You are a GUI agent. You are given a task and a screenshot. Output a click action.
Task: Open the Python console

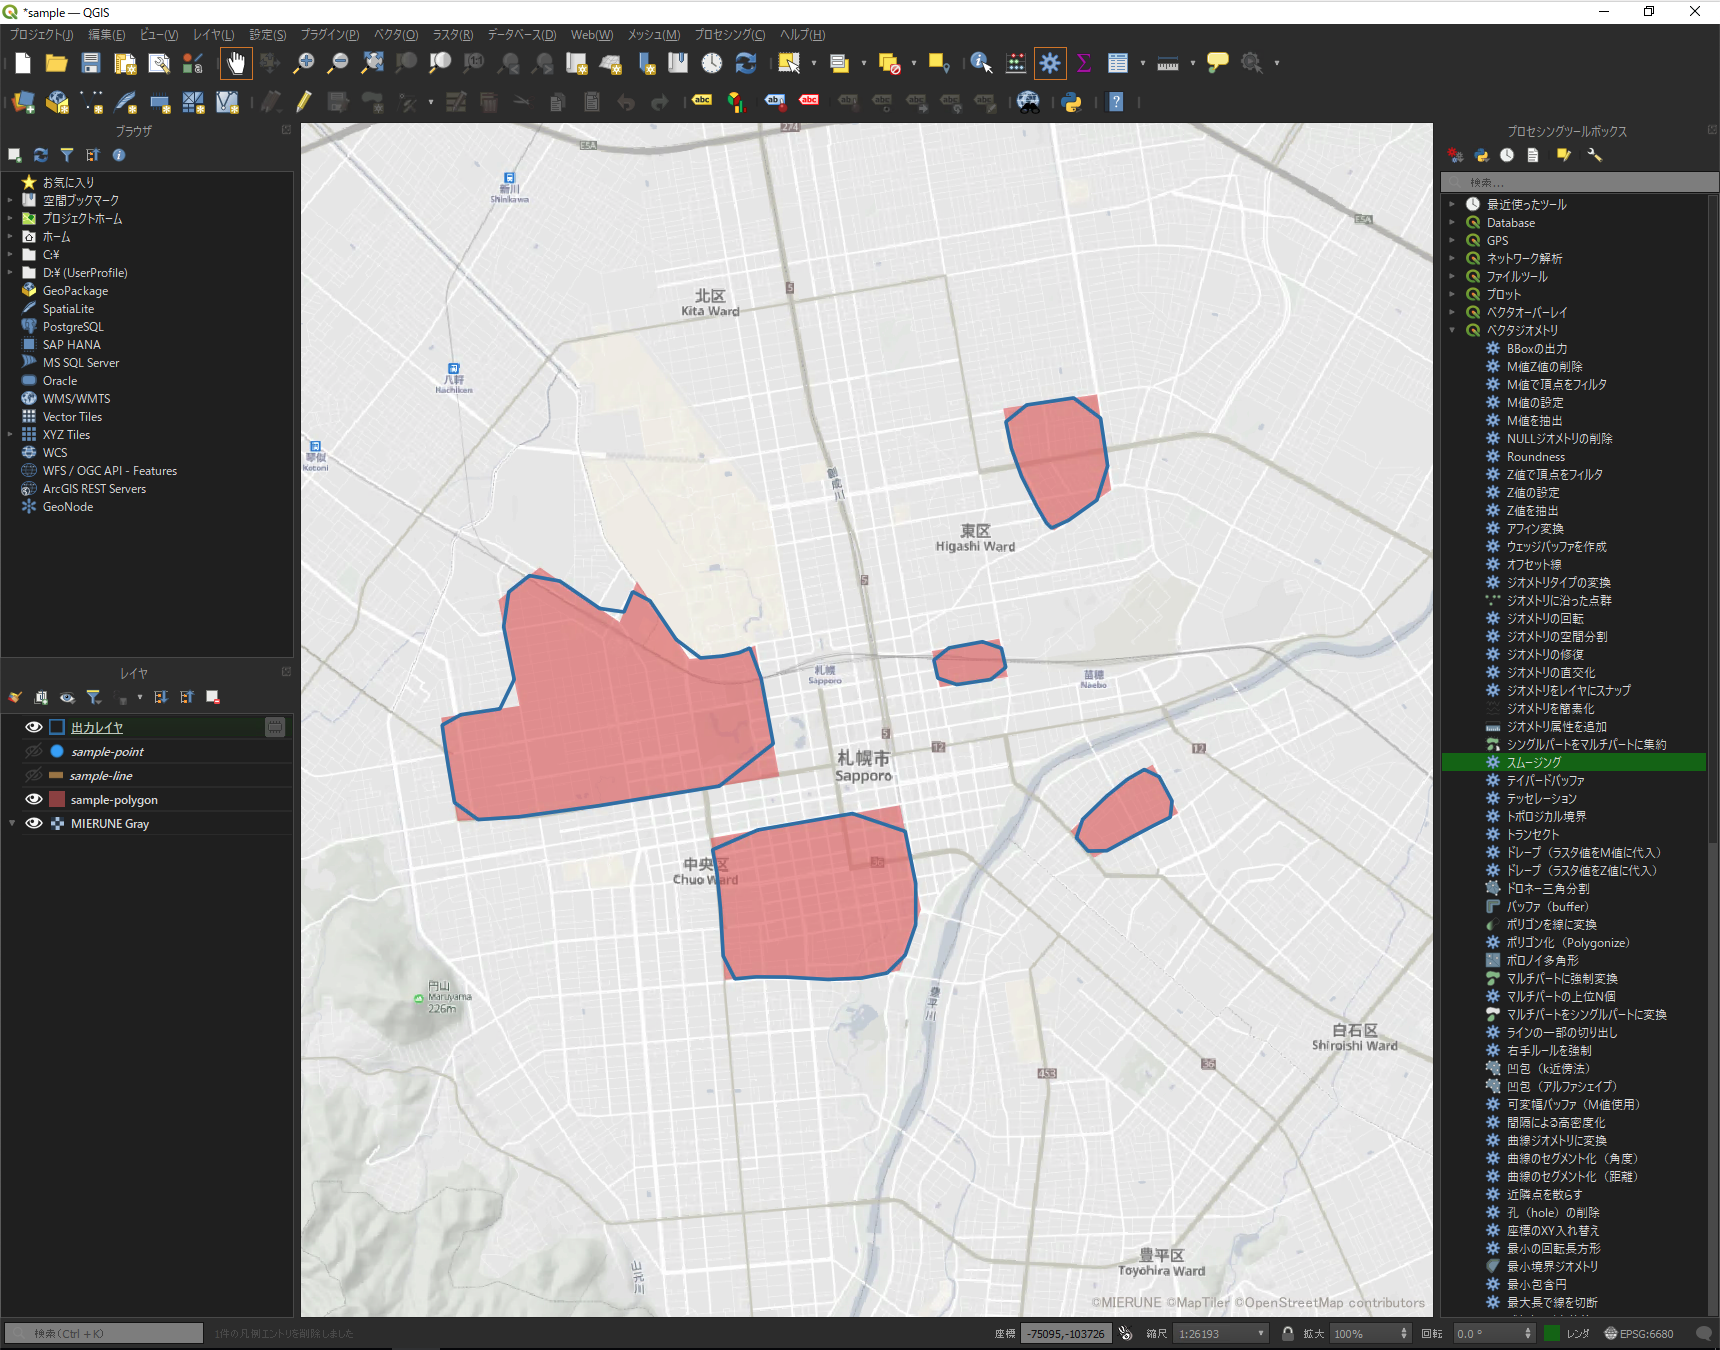coord(1072,102)
